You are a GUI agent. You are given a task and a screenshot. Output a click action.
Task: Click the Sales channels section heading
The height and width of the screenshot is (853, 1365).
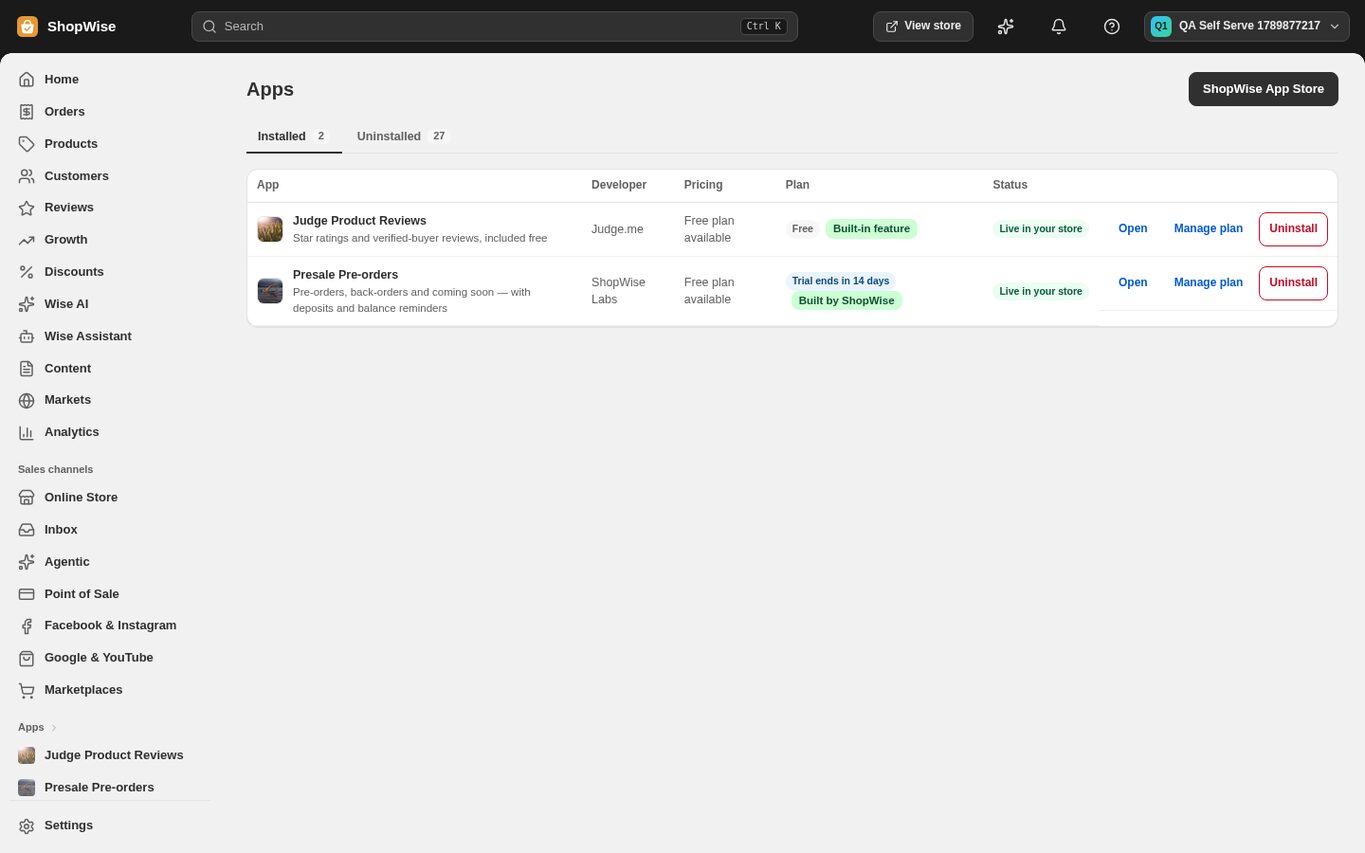(x=55, y=469)
